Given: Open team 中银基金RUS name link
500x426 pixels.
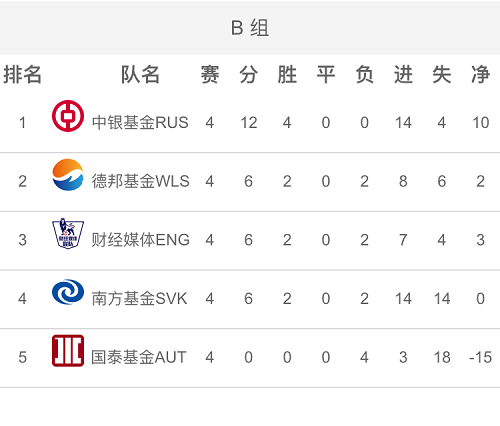Looking at the screenshot, I should 140,122.
